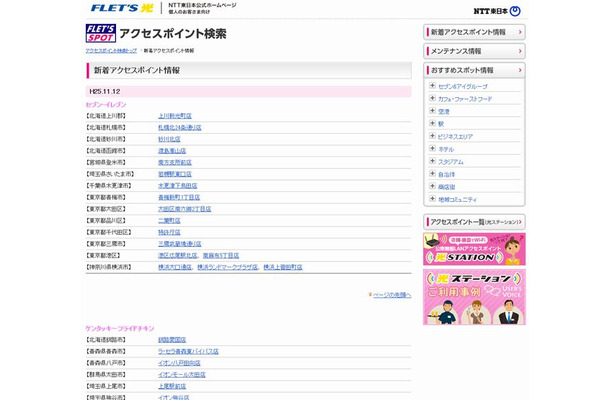
Task: Expand the 自治体 plus icon
Action: pyautogui.click(x=432, y=174)
